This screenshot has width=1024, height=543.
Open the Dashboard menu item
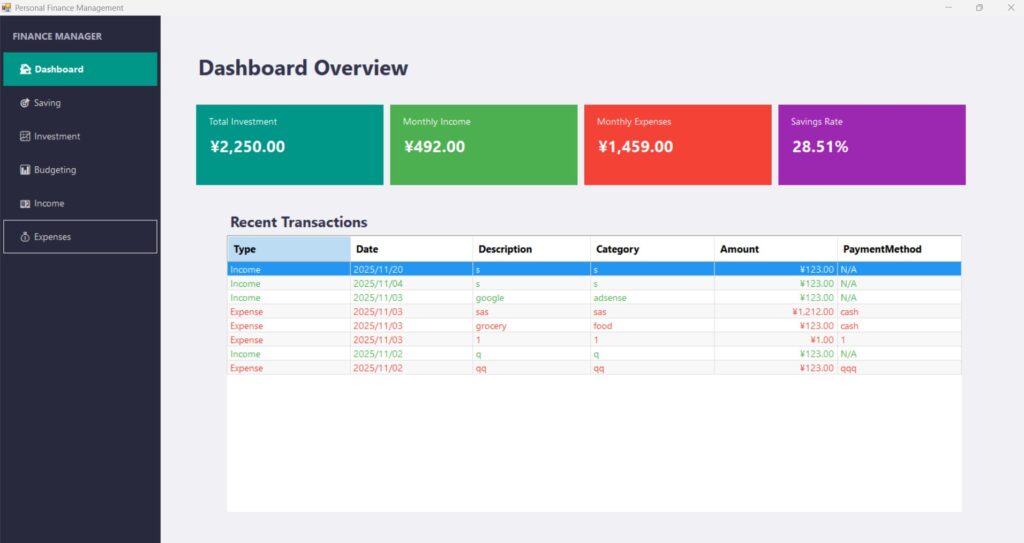point(80,69)
